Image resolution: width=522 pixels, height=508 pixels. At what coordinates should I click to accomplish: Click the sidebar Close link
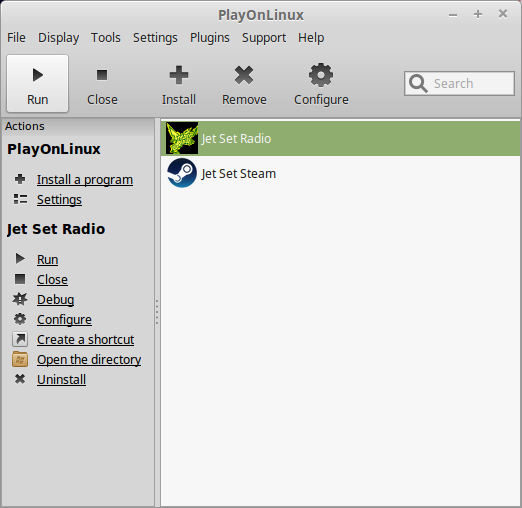(x=52, y=279)
